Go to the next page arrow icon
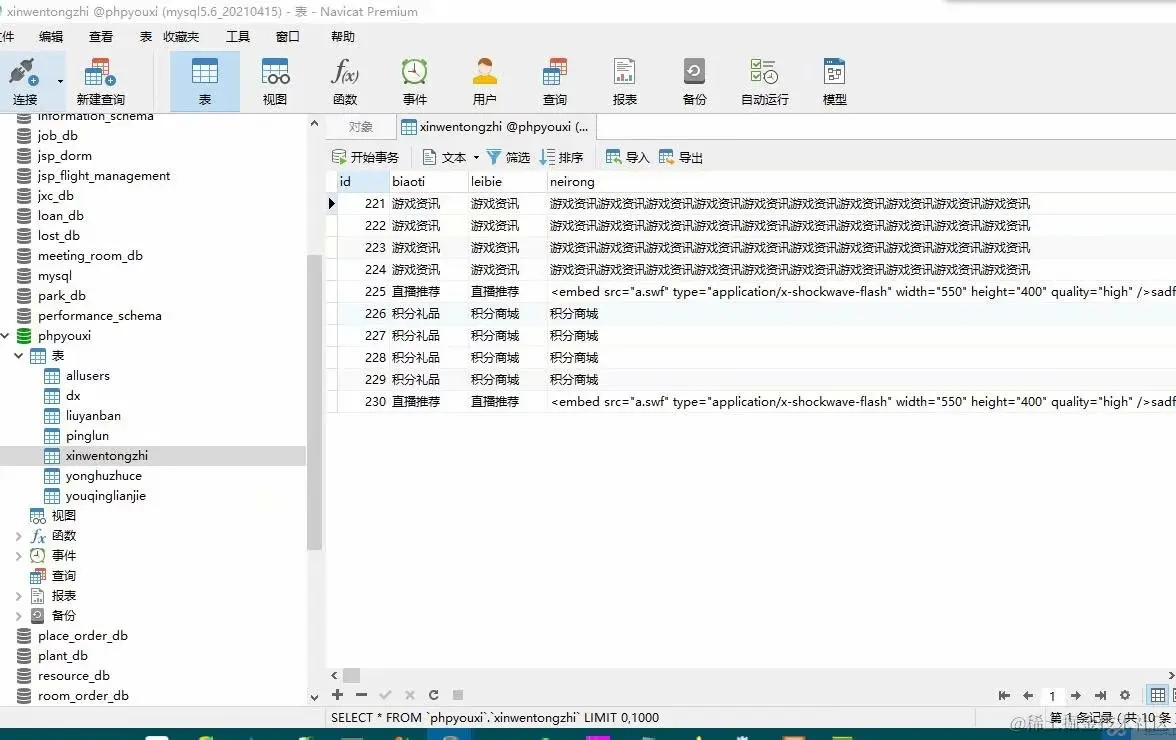Viewport: 1176px width, 740px height. [1076, 696]
